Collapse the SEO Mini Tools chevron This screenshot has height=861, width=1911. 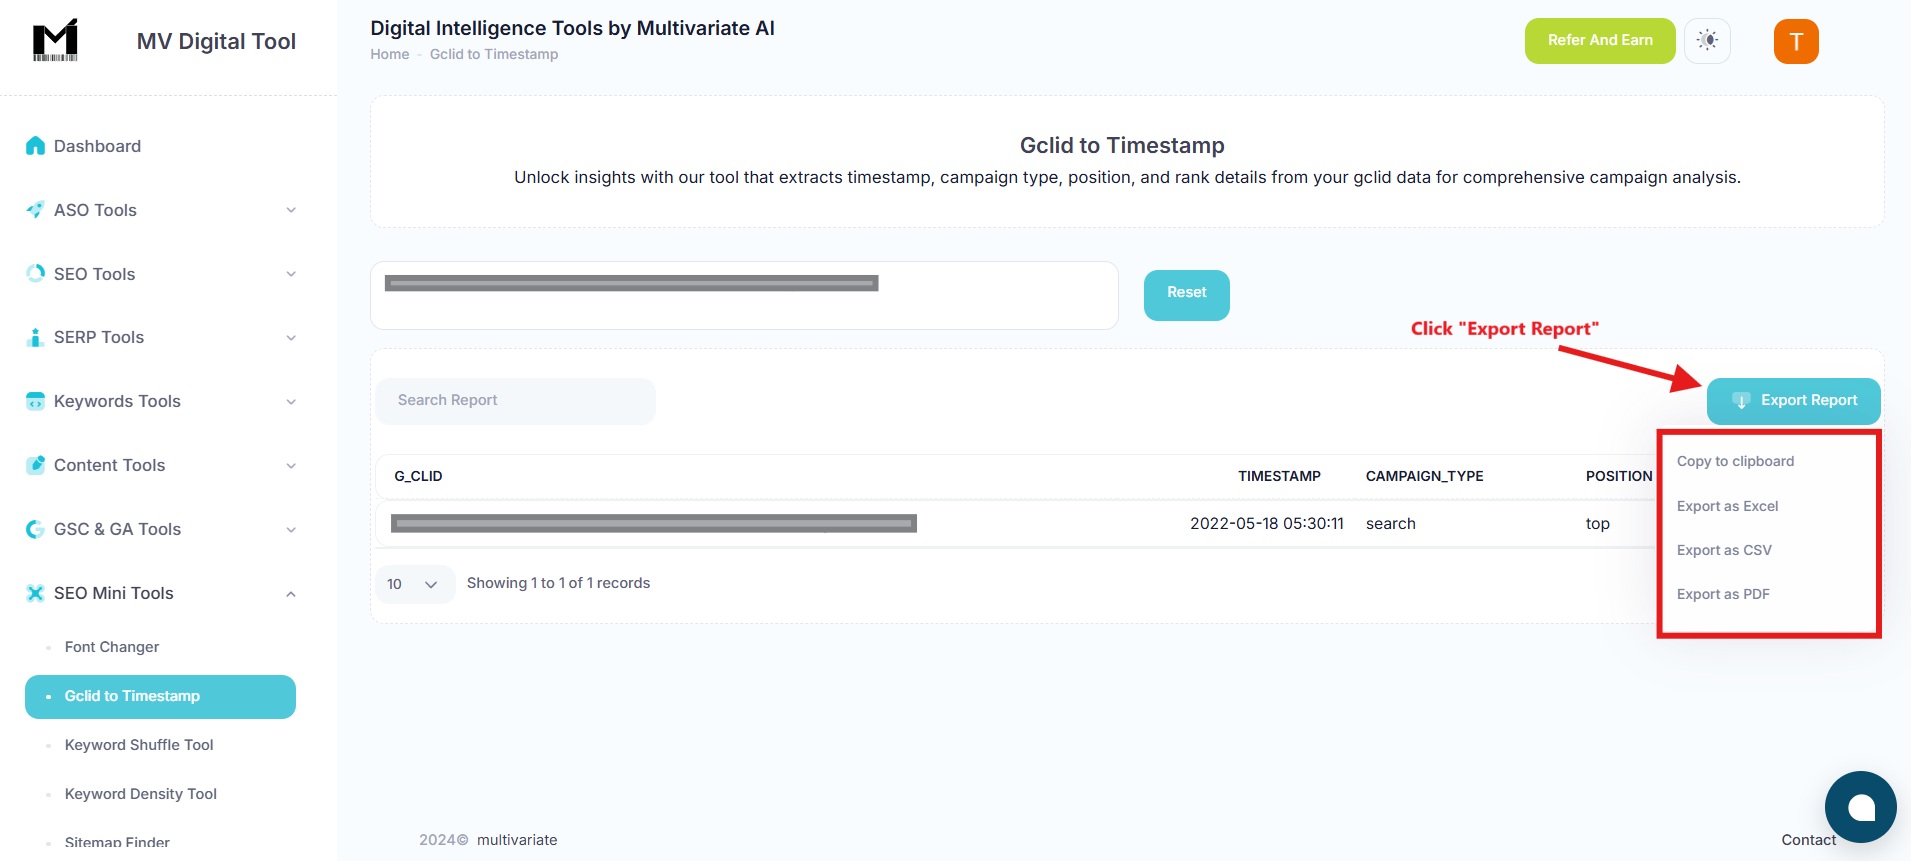click(291, 594)
